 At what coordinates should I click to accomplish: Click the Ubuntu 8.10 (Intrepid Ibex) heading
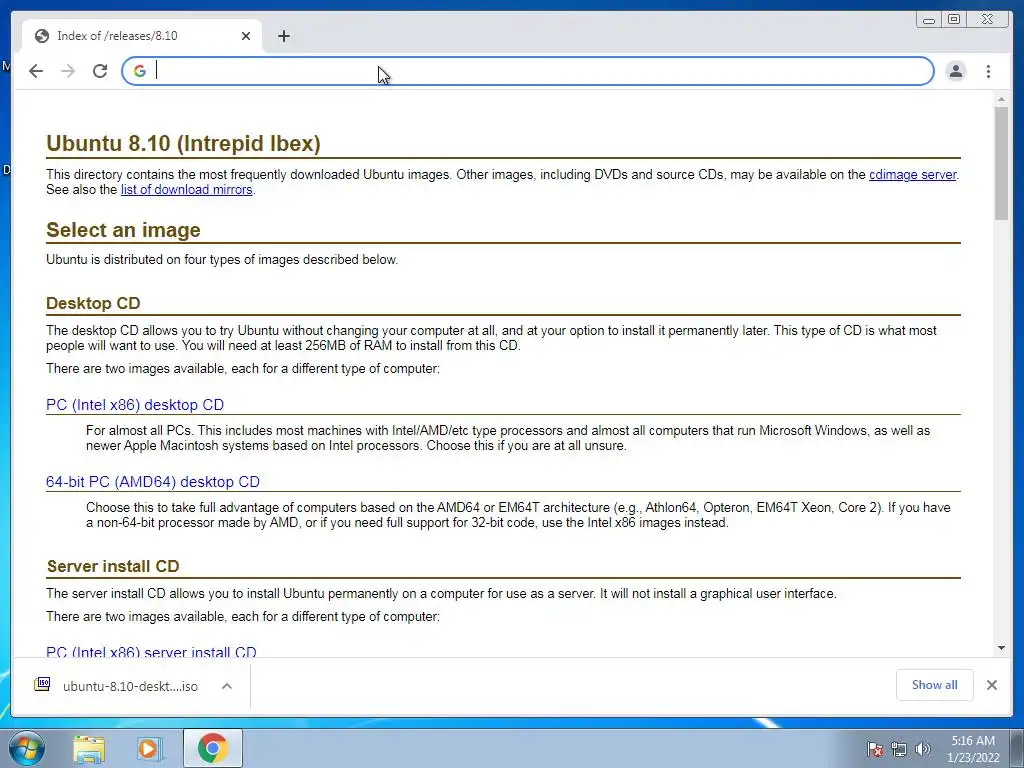pyautogui.click(x=183, y=143)
